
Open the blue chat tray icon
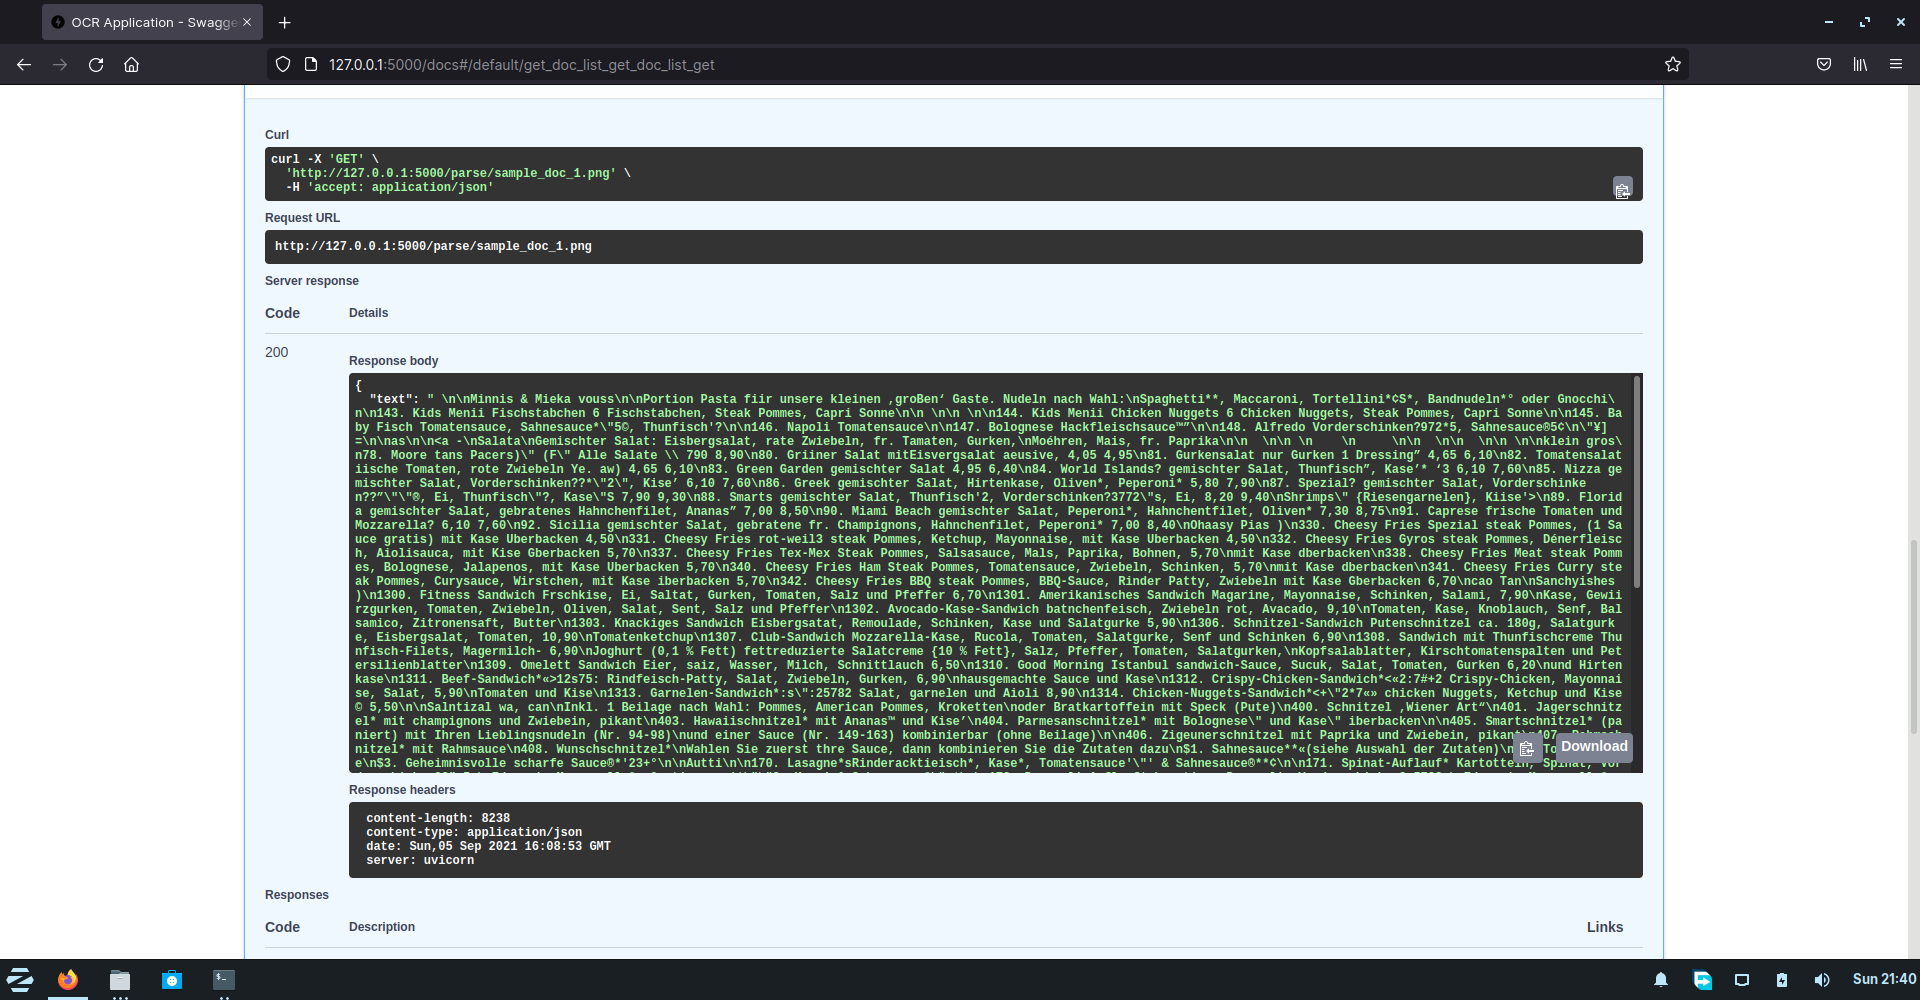pos(1702,980)
